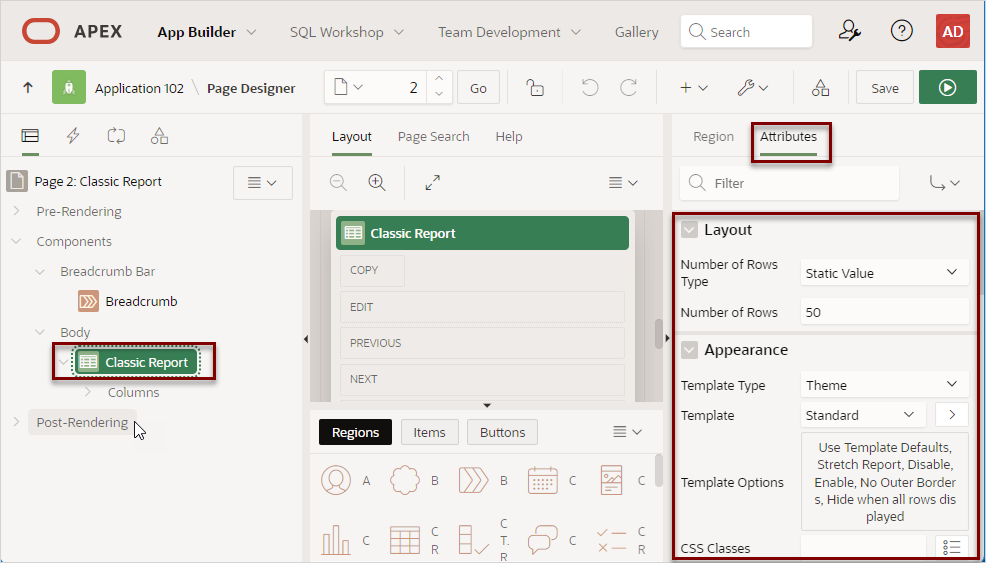The width and height of the screenshot is (986, 563).
Task: Expand the Post-Rendering node
Action: coord(17,422)
